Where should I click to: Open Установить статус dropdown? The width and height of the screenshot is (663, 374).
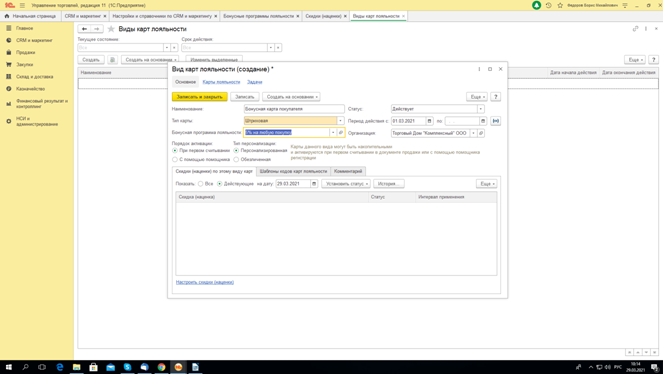click(346, 184)
